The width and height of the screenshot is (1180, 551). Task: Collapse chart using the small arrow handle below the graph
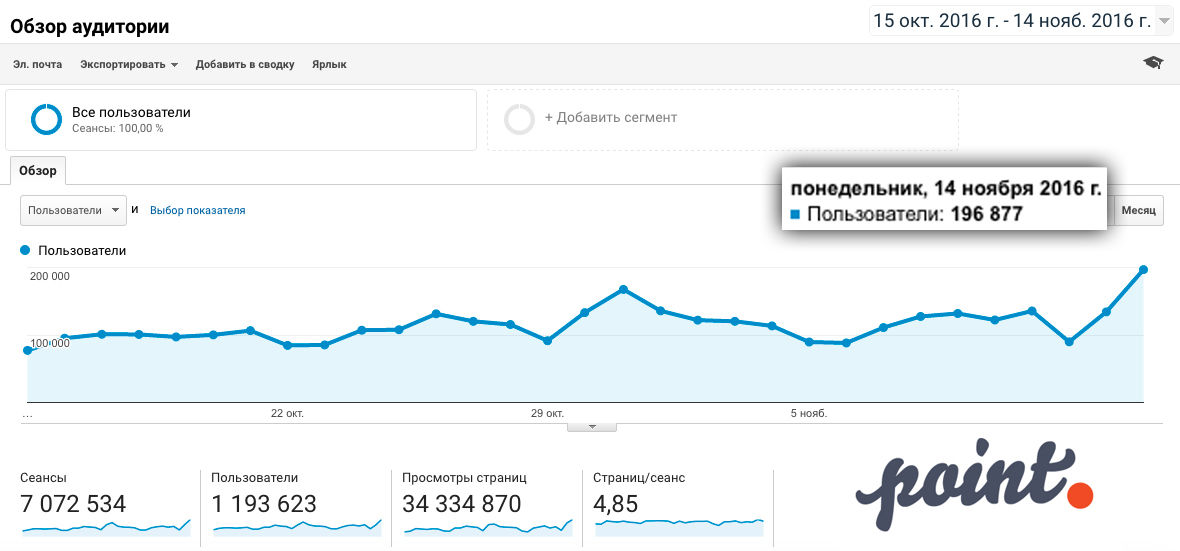pos(592,426)
